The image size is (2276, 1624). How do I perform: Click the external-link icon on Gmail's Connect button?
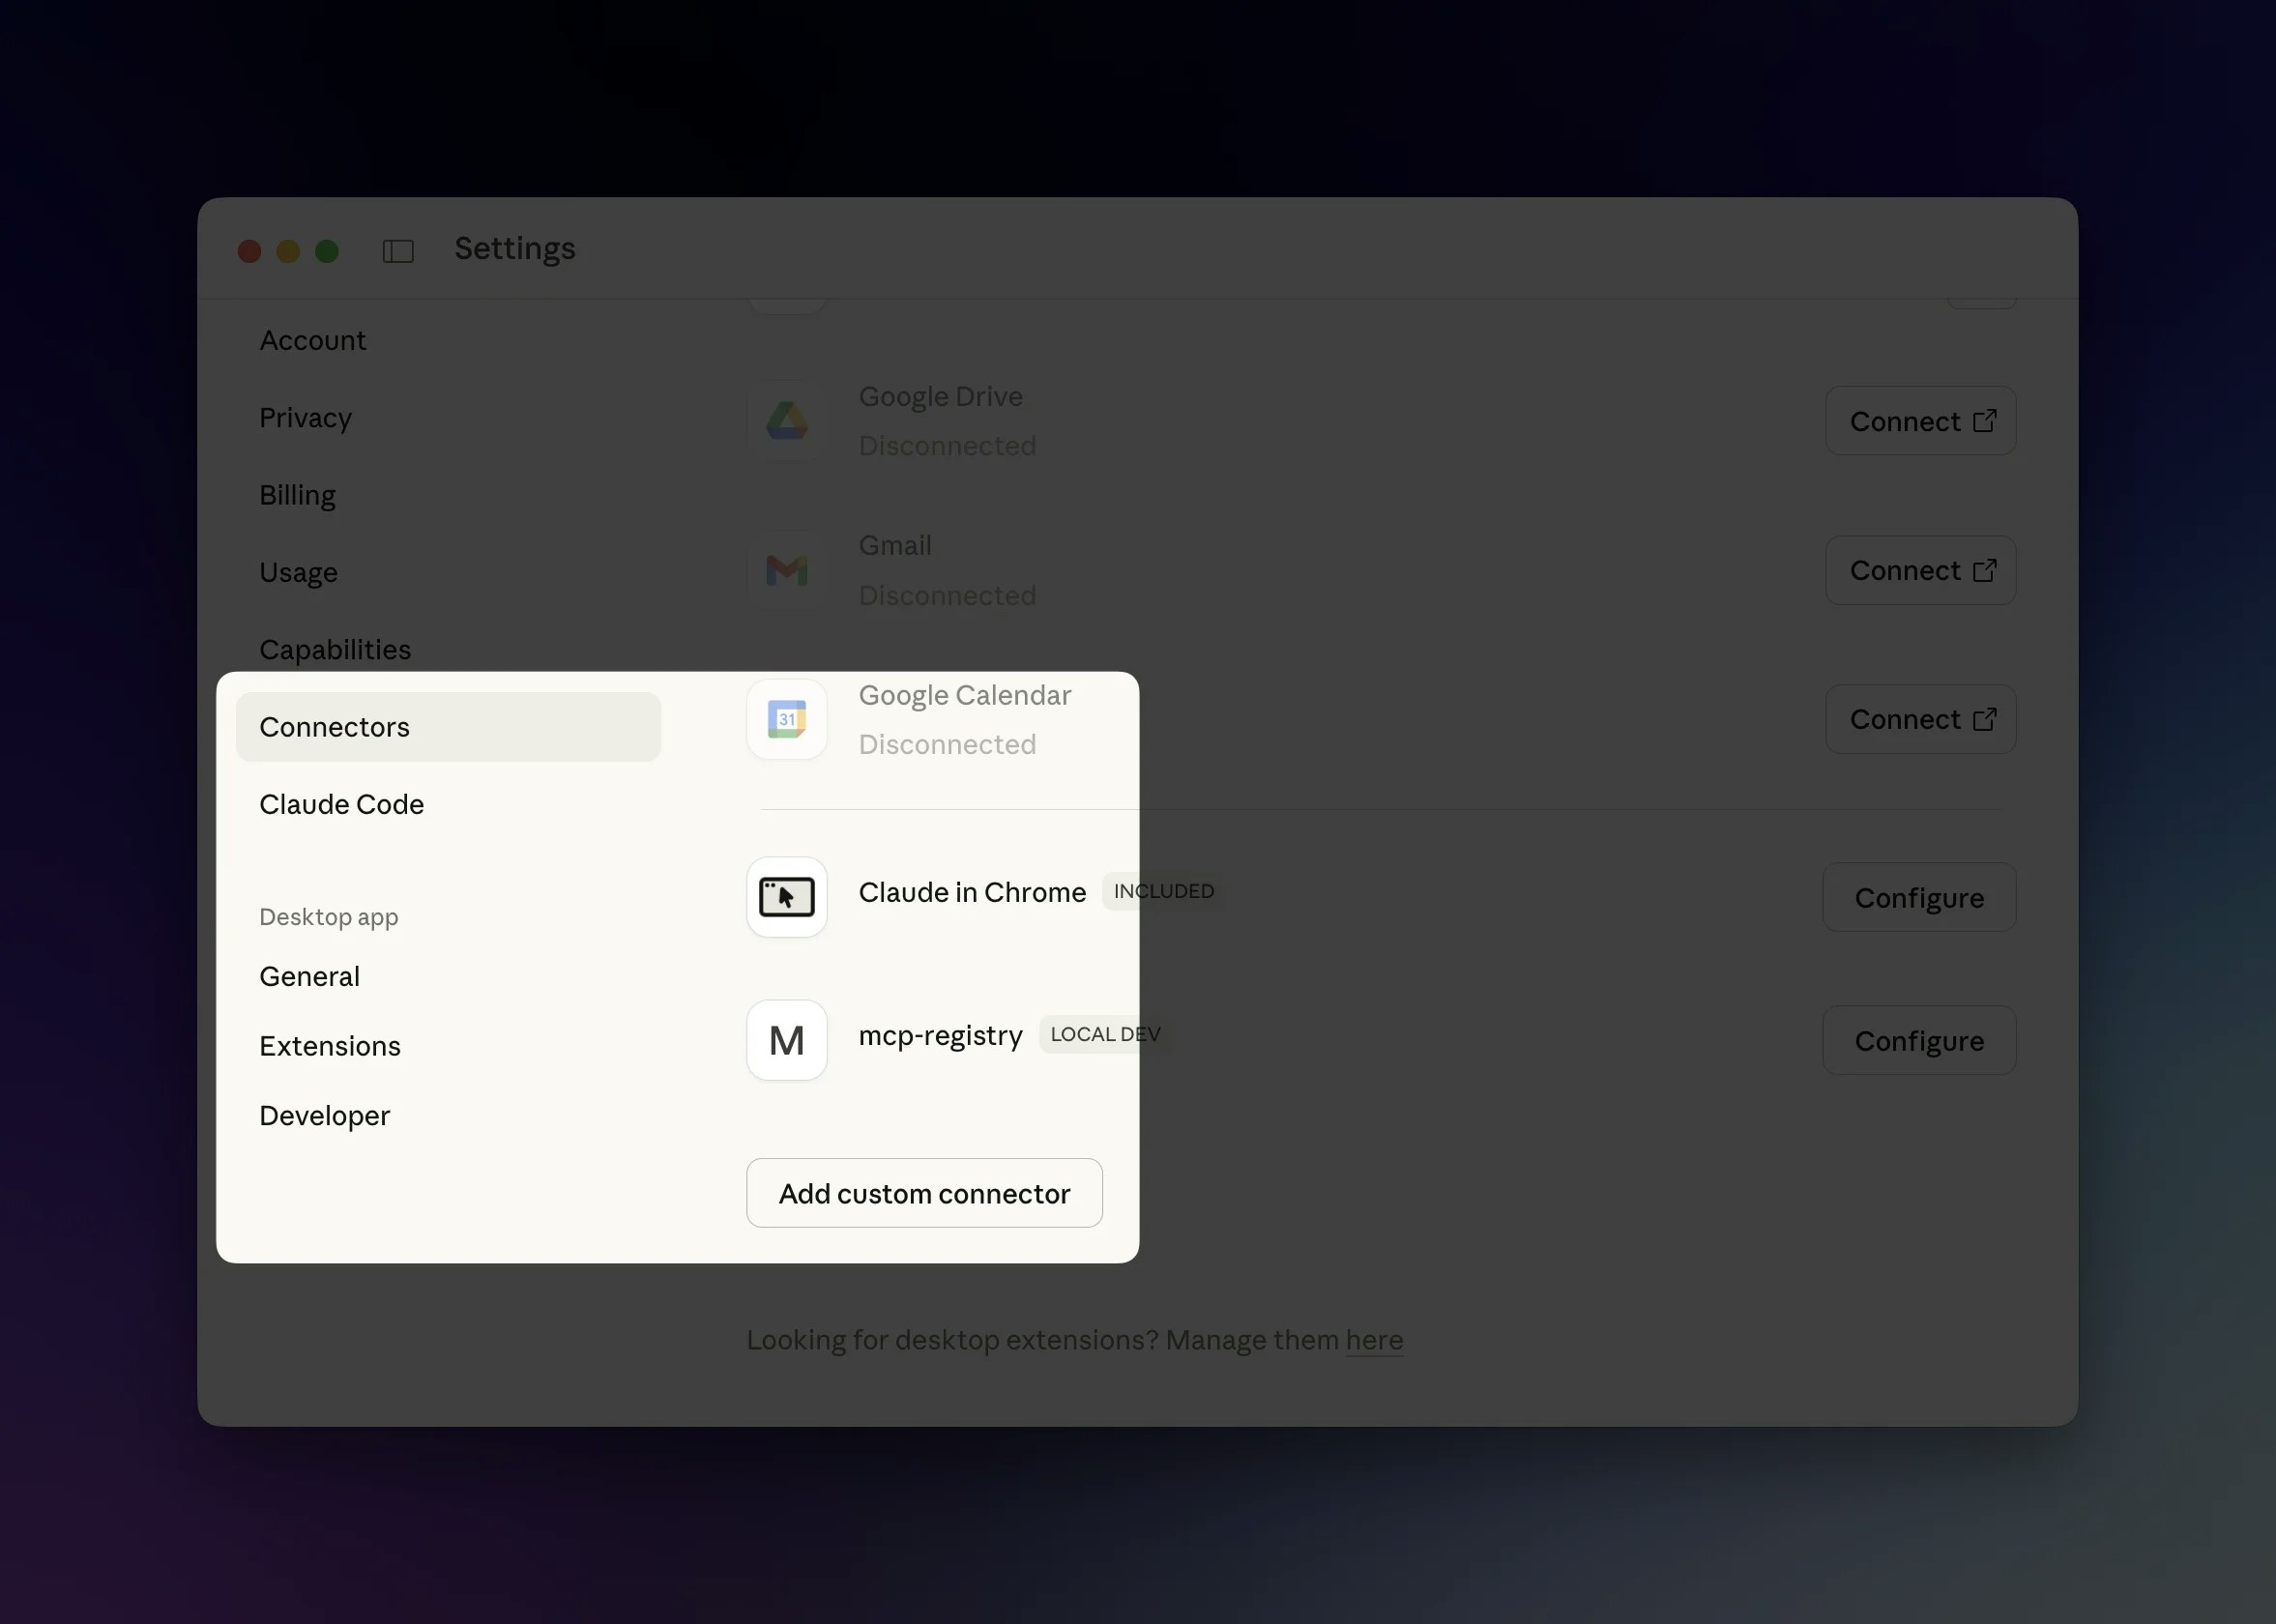coord(1985,570)
